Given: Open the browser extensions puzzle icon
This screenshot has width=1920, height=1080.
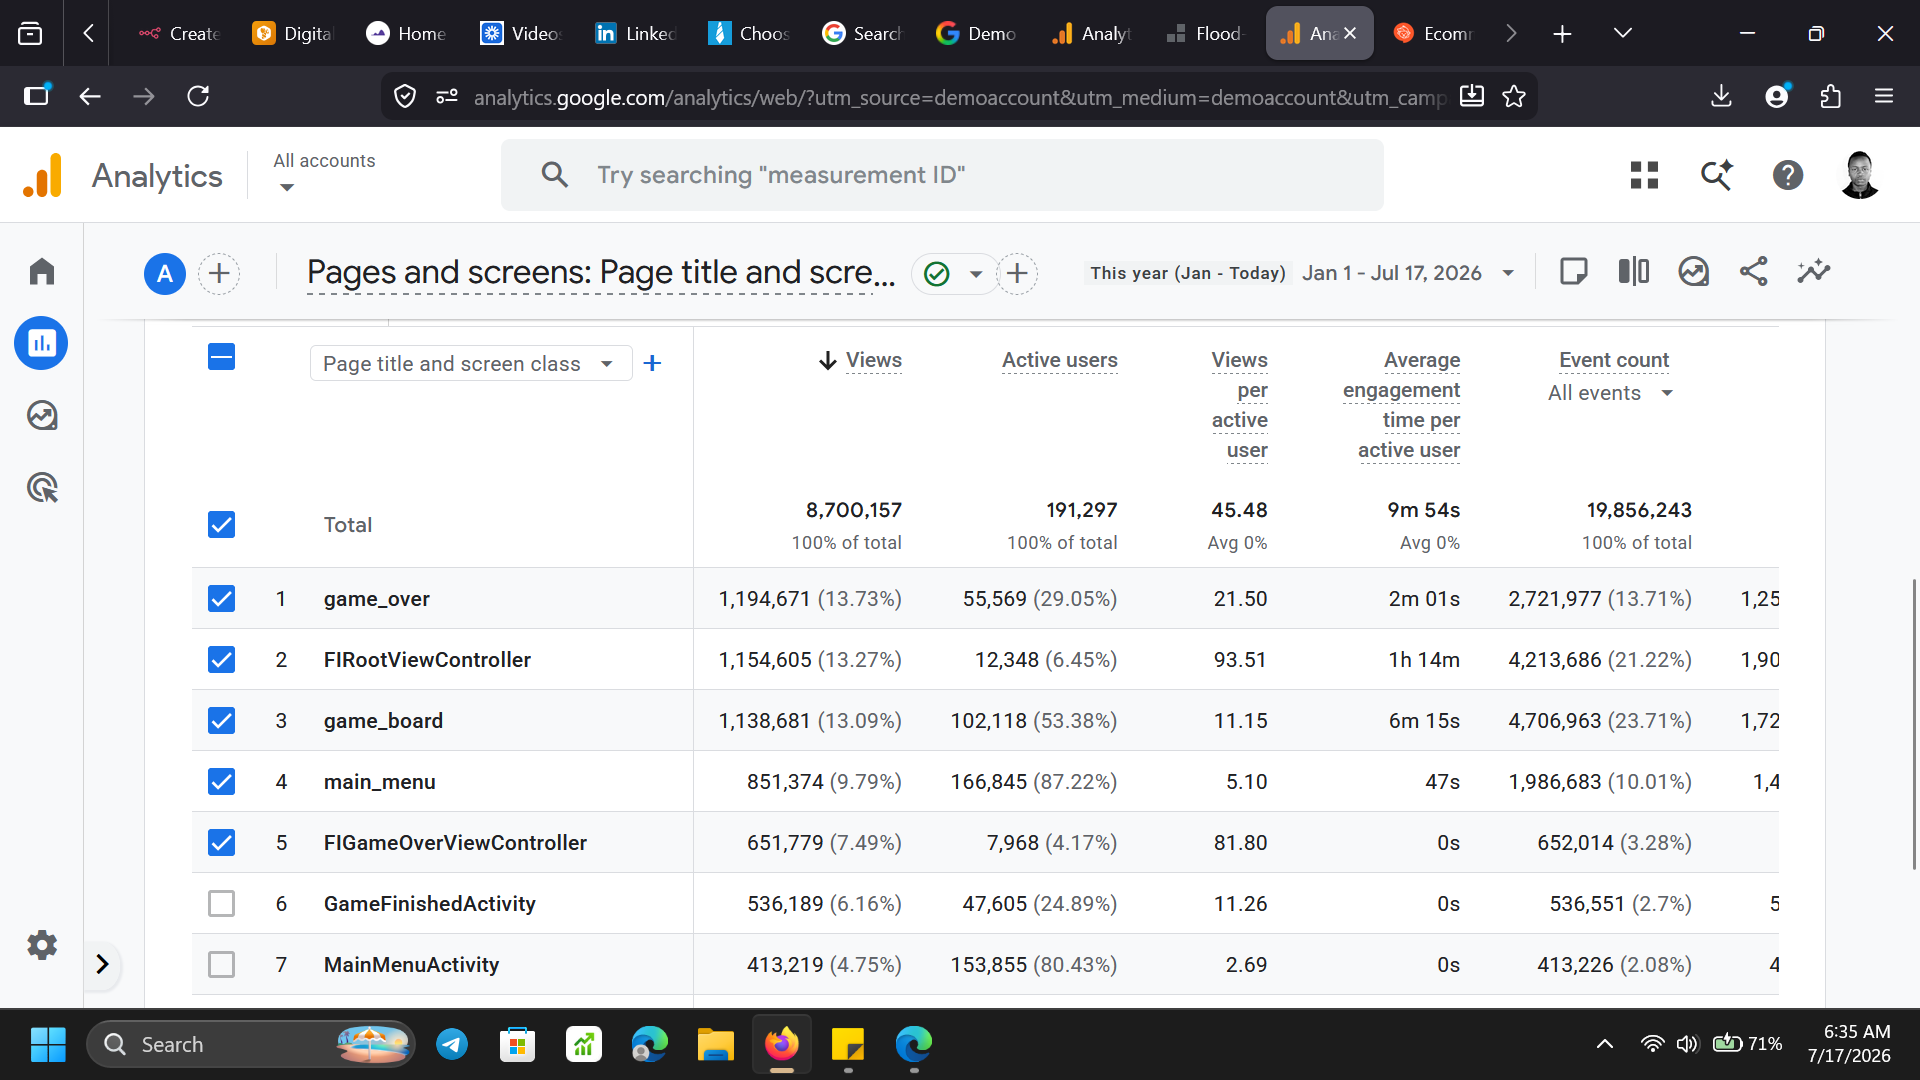Looking at the screenshot, I should pyautogui.click(x=1830, y=96).
